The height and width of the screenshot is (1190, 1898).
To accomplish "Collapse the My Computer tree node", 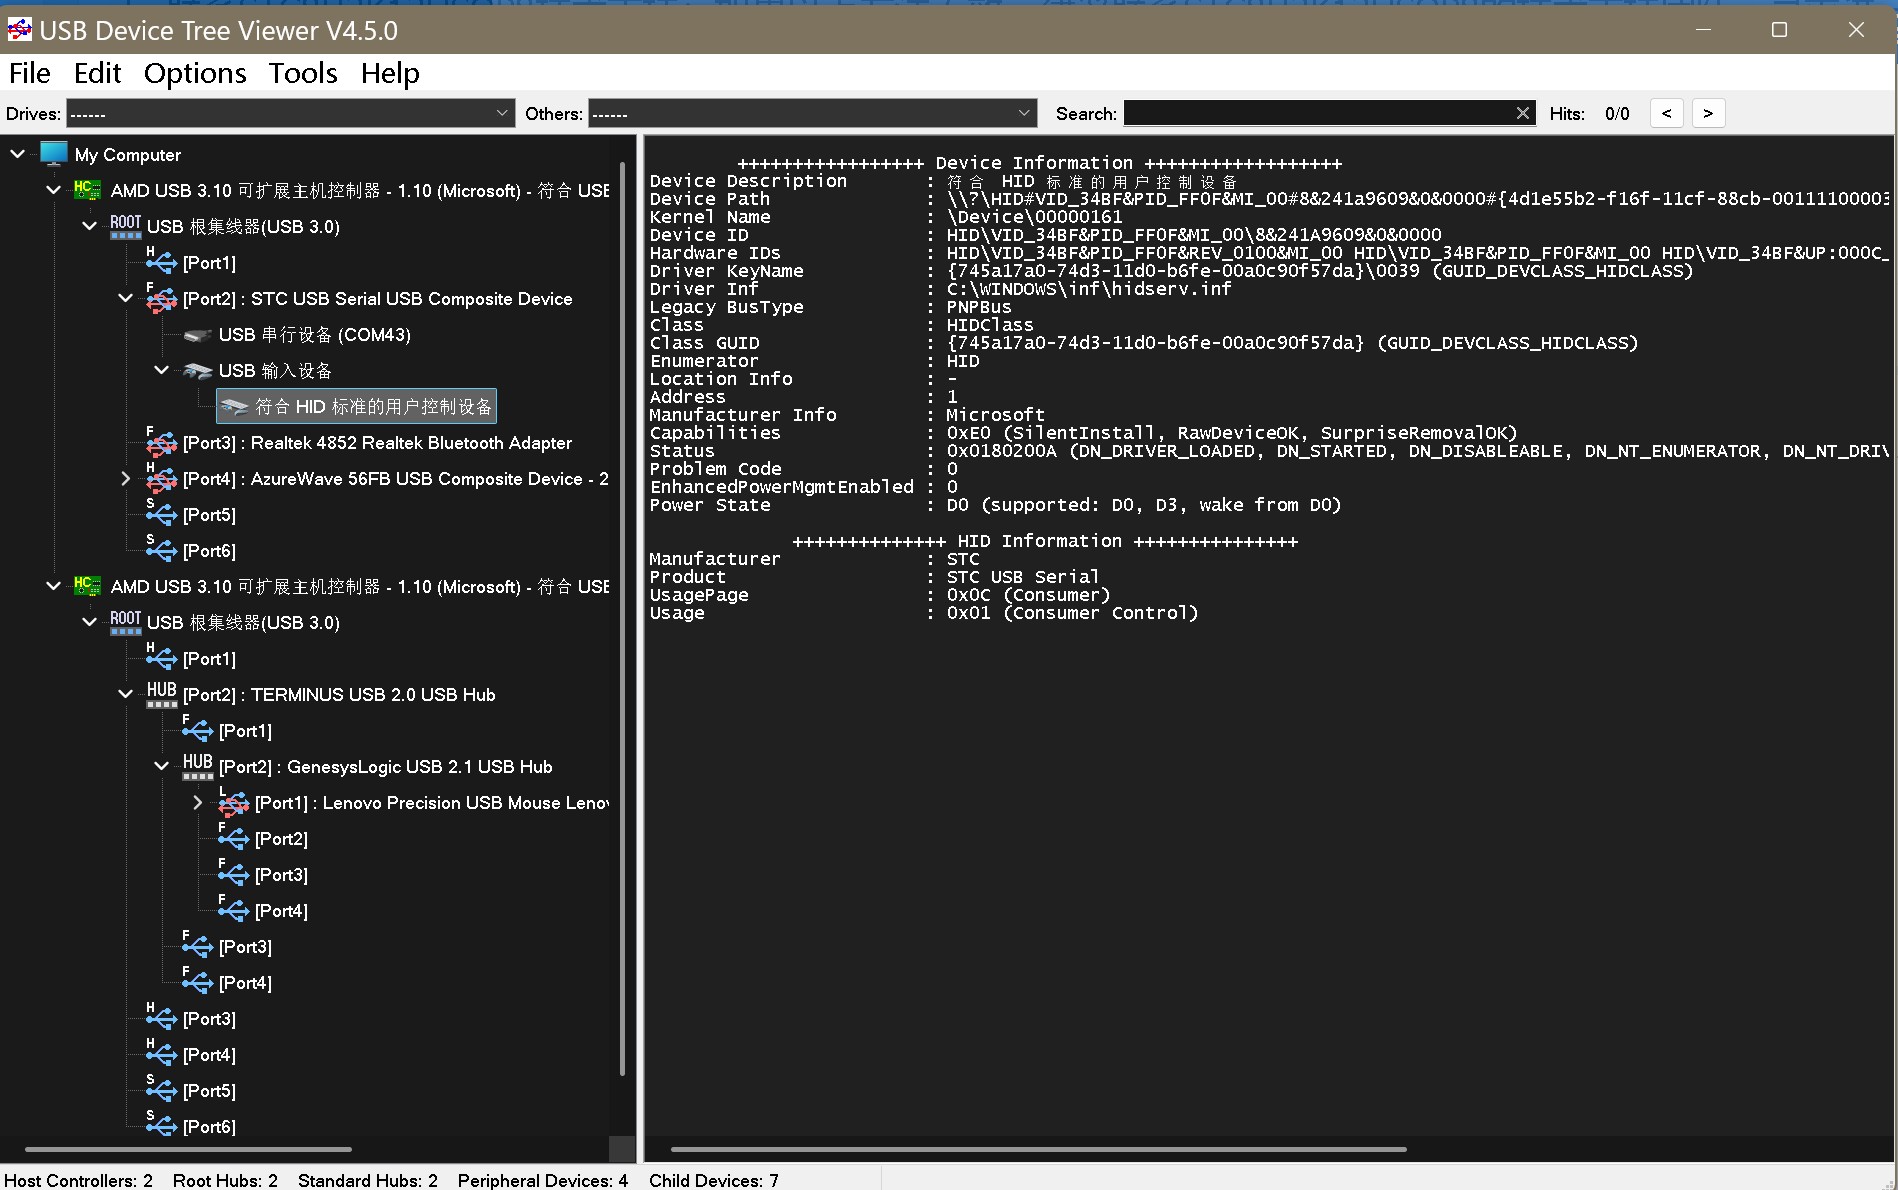I will click(18, 154).
